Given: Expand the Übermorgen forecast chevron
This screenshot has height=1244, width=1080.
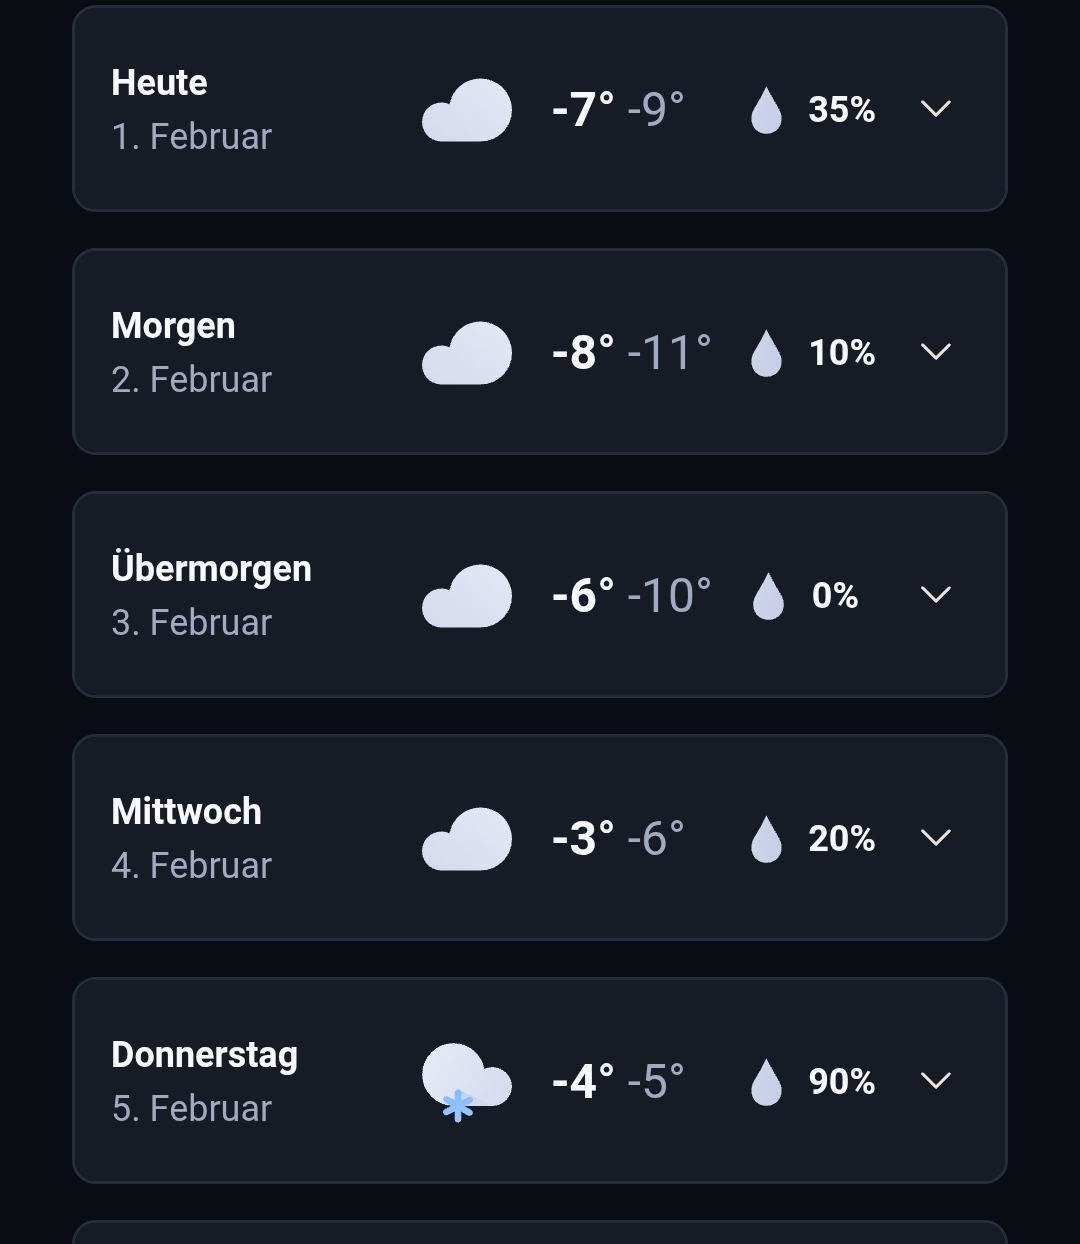Looking at the screenshot, I should [x=935, y=595].
